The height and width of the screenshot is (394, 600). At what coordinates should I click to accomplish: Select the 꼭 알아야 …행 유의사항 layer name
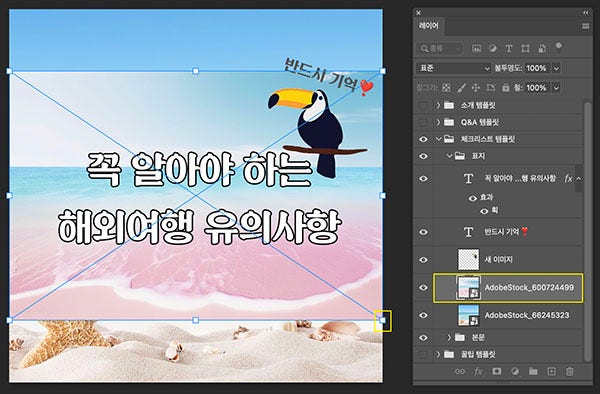coord(520,179)
